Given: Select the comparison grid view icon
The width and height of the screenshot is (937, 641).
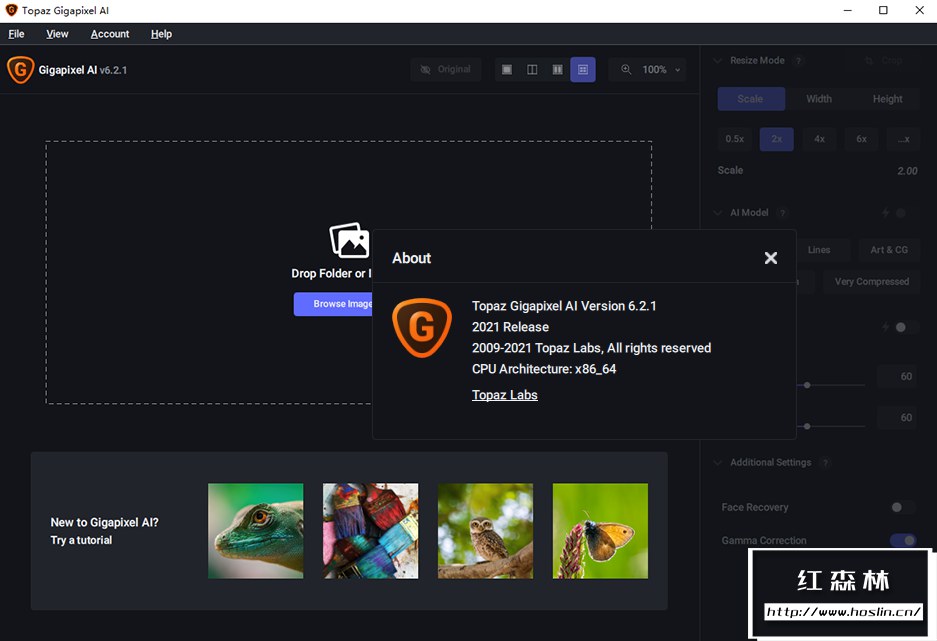Looking at the screenshot, I should 583,70.
